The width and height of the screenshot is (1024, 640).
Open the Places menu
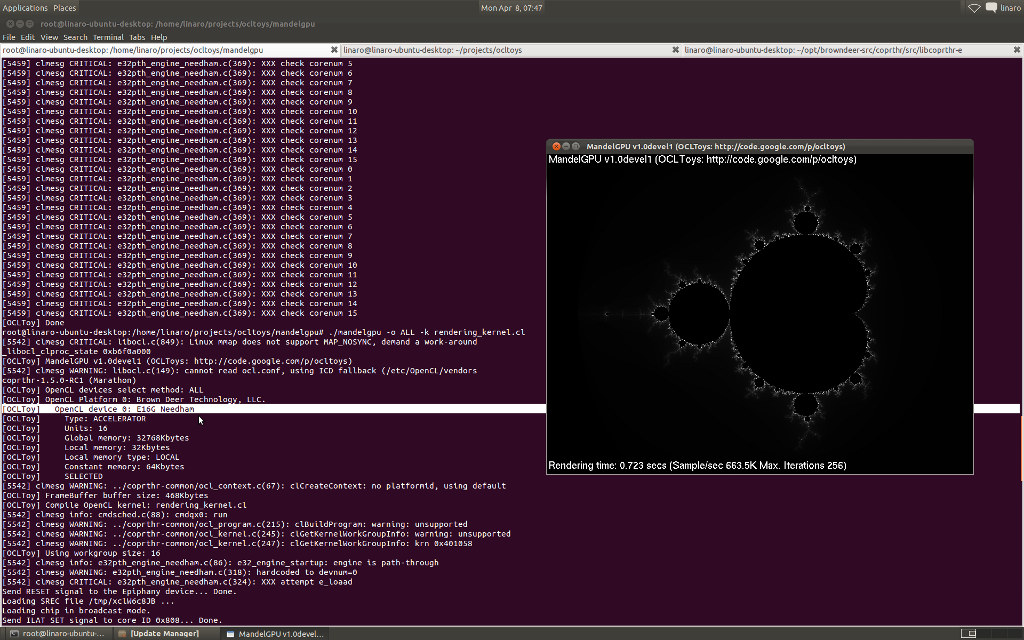click(64, 7)
